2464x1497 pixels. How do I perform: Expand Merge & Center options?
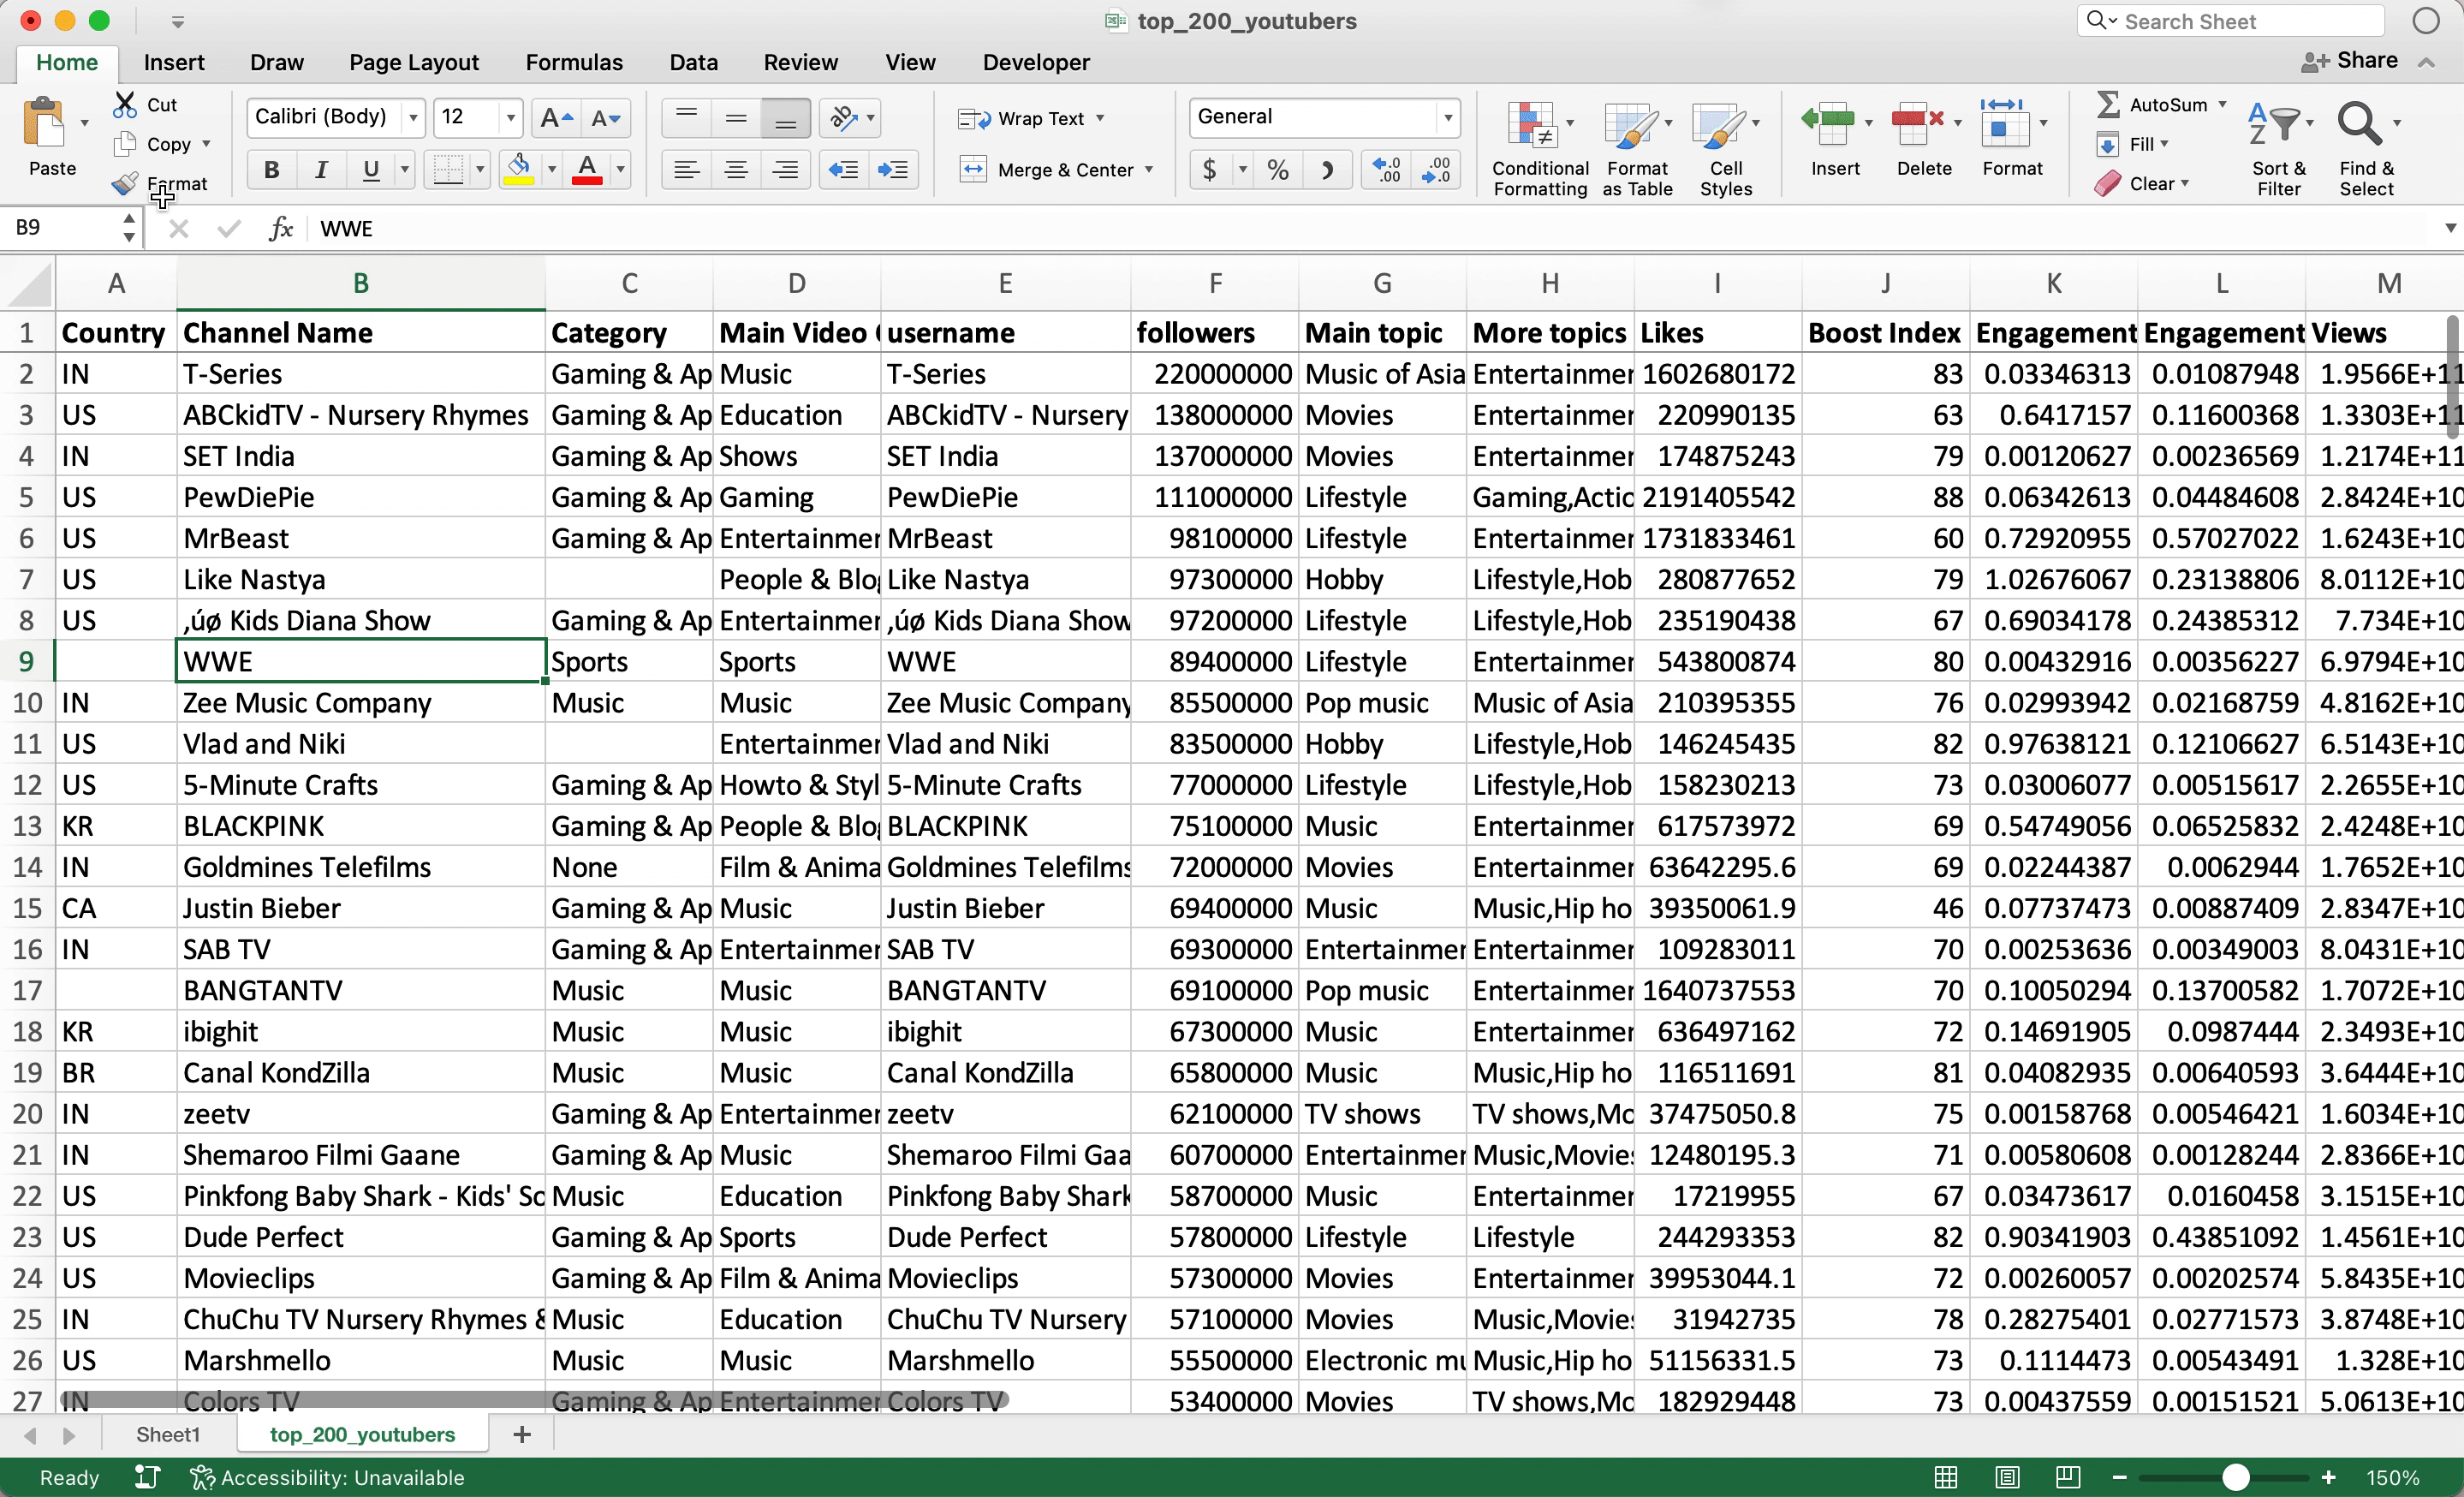coord(1149,170)
